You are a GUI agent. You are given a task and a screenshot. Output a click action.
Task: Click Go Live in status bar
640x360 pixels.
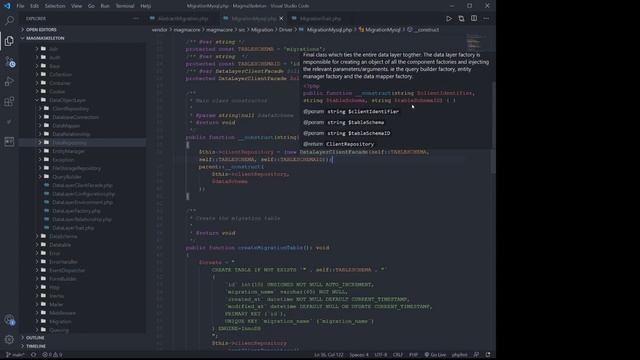pyautogui.click(x=435, y=355)
